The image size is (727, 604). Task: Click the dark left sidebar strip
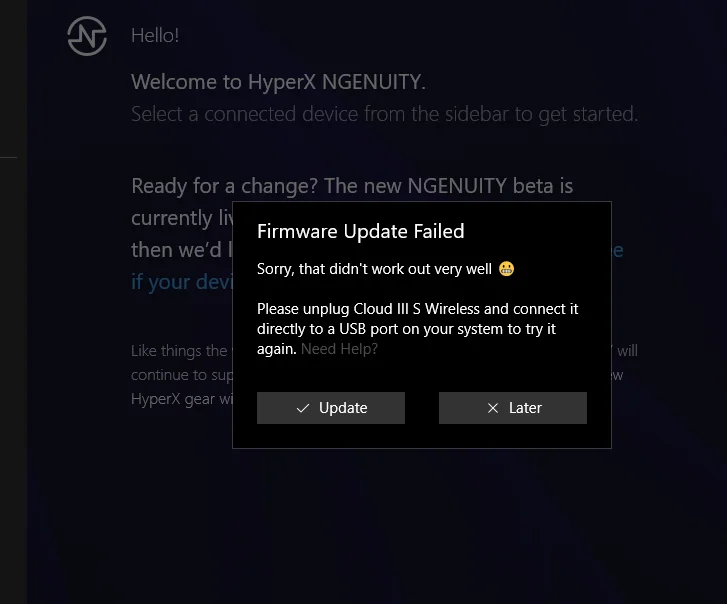[13, 302]
